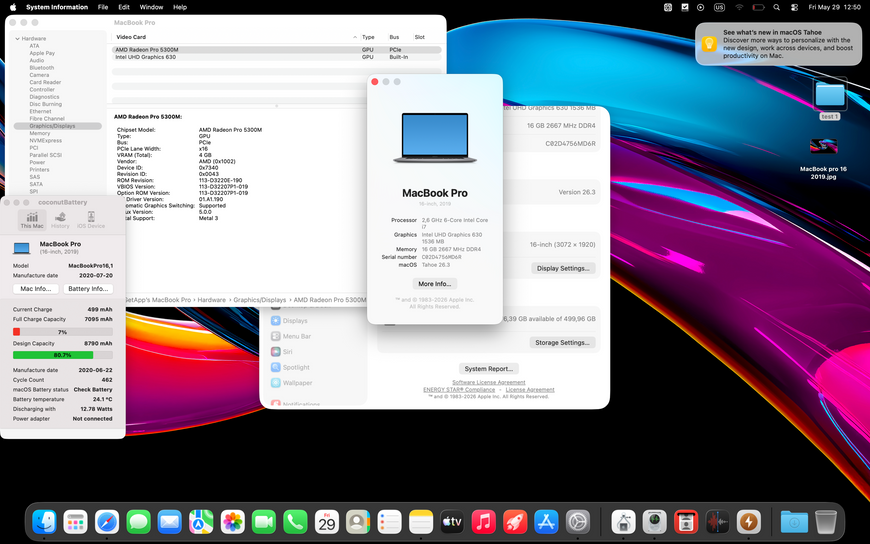The image size is (870, 544).
Task: Select the Intel UHD Graphics 630 row
Action: pyautogui.click(x=276, y=57)
